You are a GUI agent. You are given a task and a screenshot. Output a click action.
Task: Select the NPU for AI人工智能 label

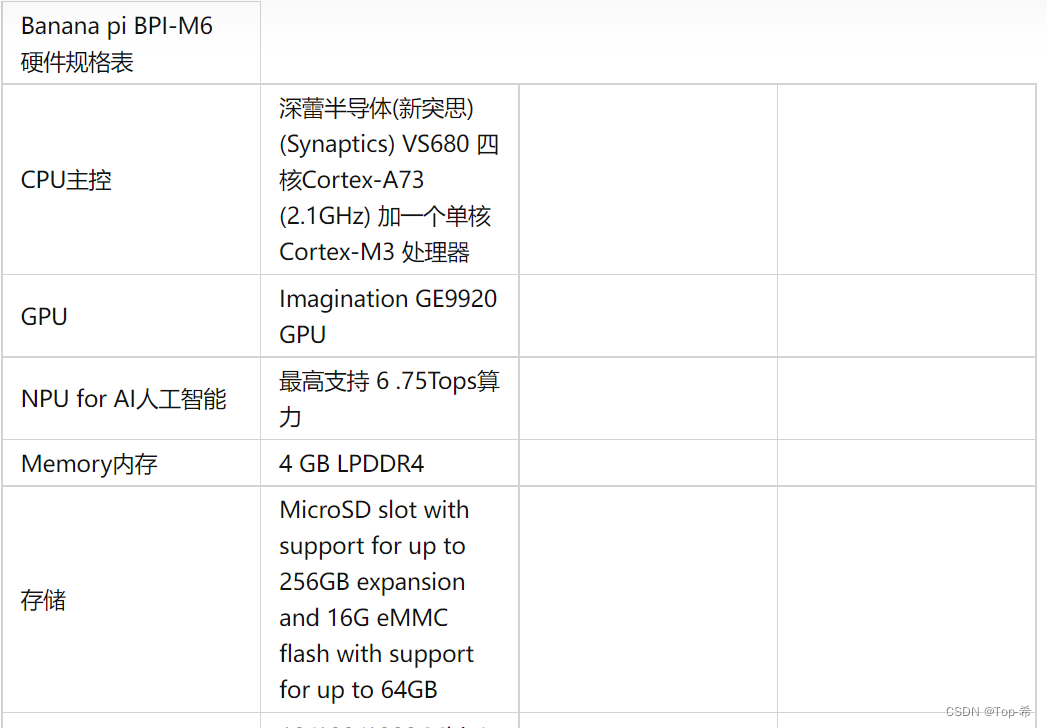coord(124,399)
